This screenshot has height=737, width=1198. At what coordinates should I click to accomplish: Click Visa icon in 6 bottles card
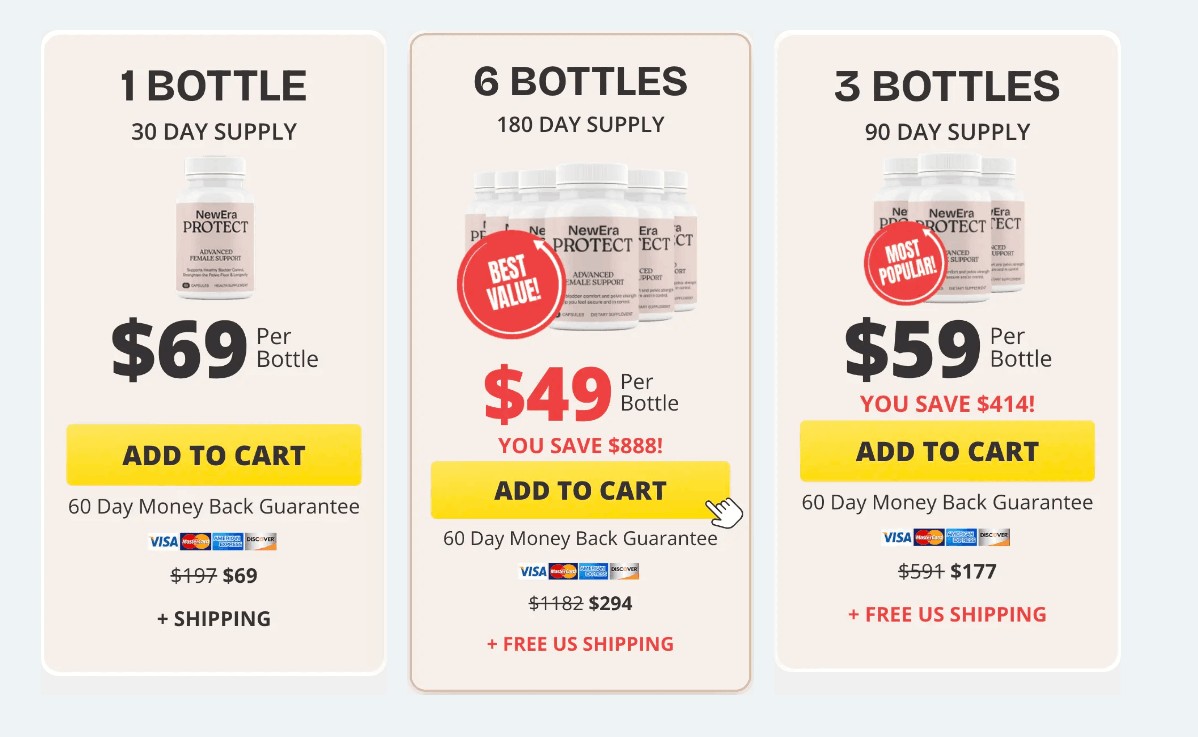pos(533,571)
